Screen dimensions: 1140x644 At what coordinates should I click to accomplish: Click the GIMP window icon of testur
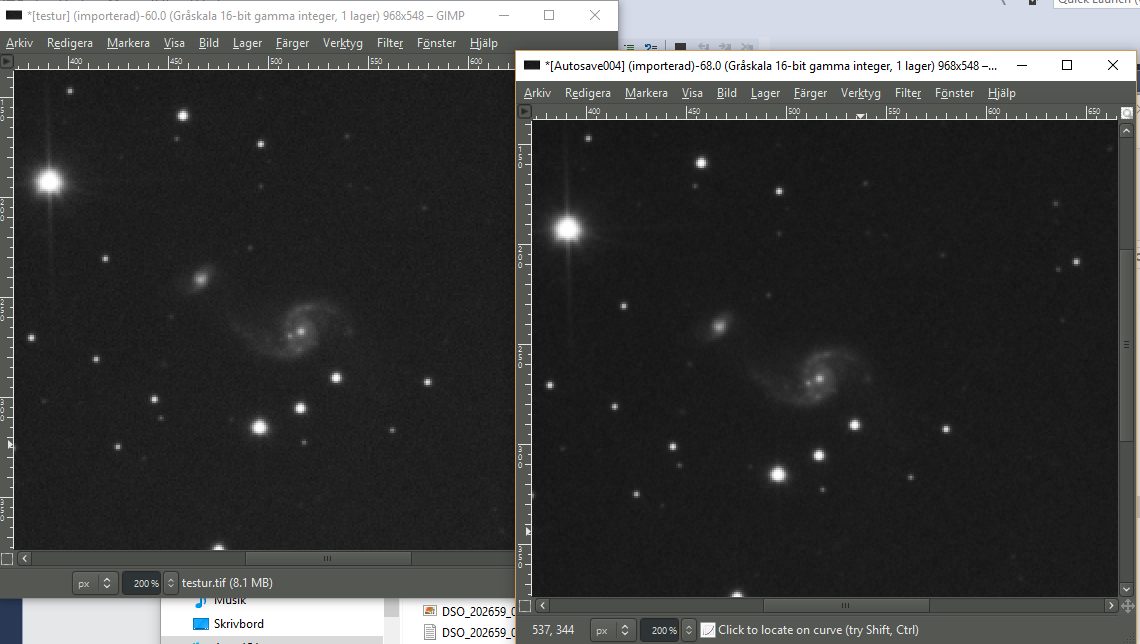14,15
